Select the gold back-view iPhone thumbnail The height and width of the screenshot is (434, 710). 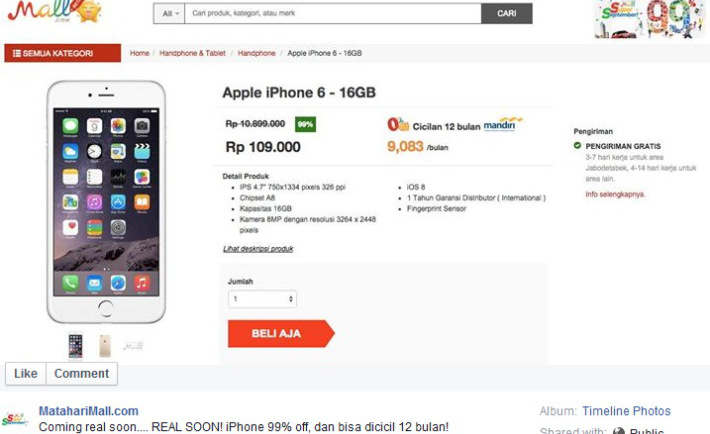[x=105, y=346]
